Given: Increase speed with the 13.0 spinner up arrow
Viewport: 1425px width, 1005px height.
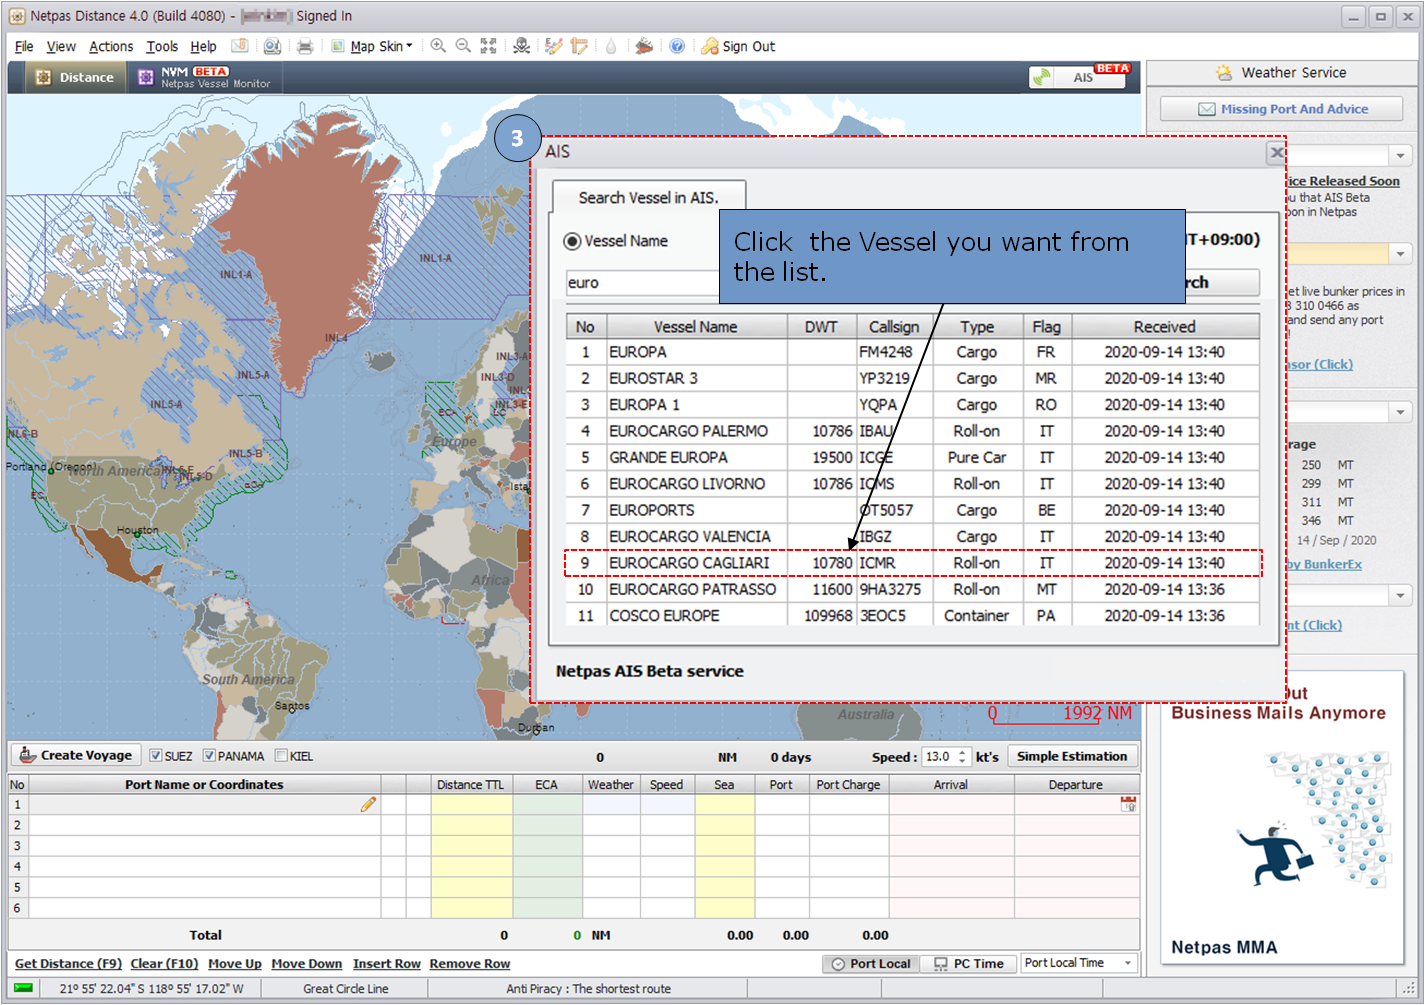Looking at the screenshot, I should (963, 752).
